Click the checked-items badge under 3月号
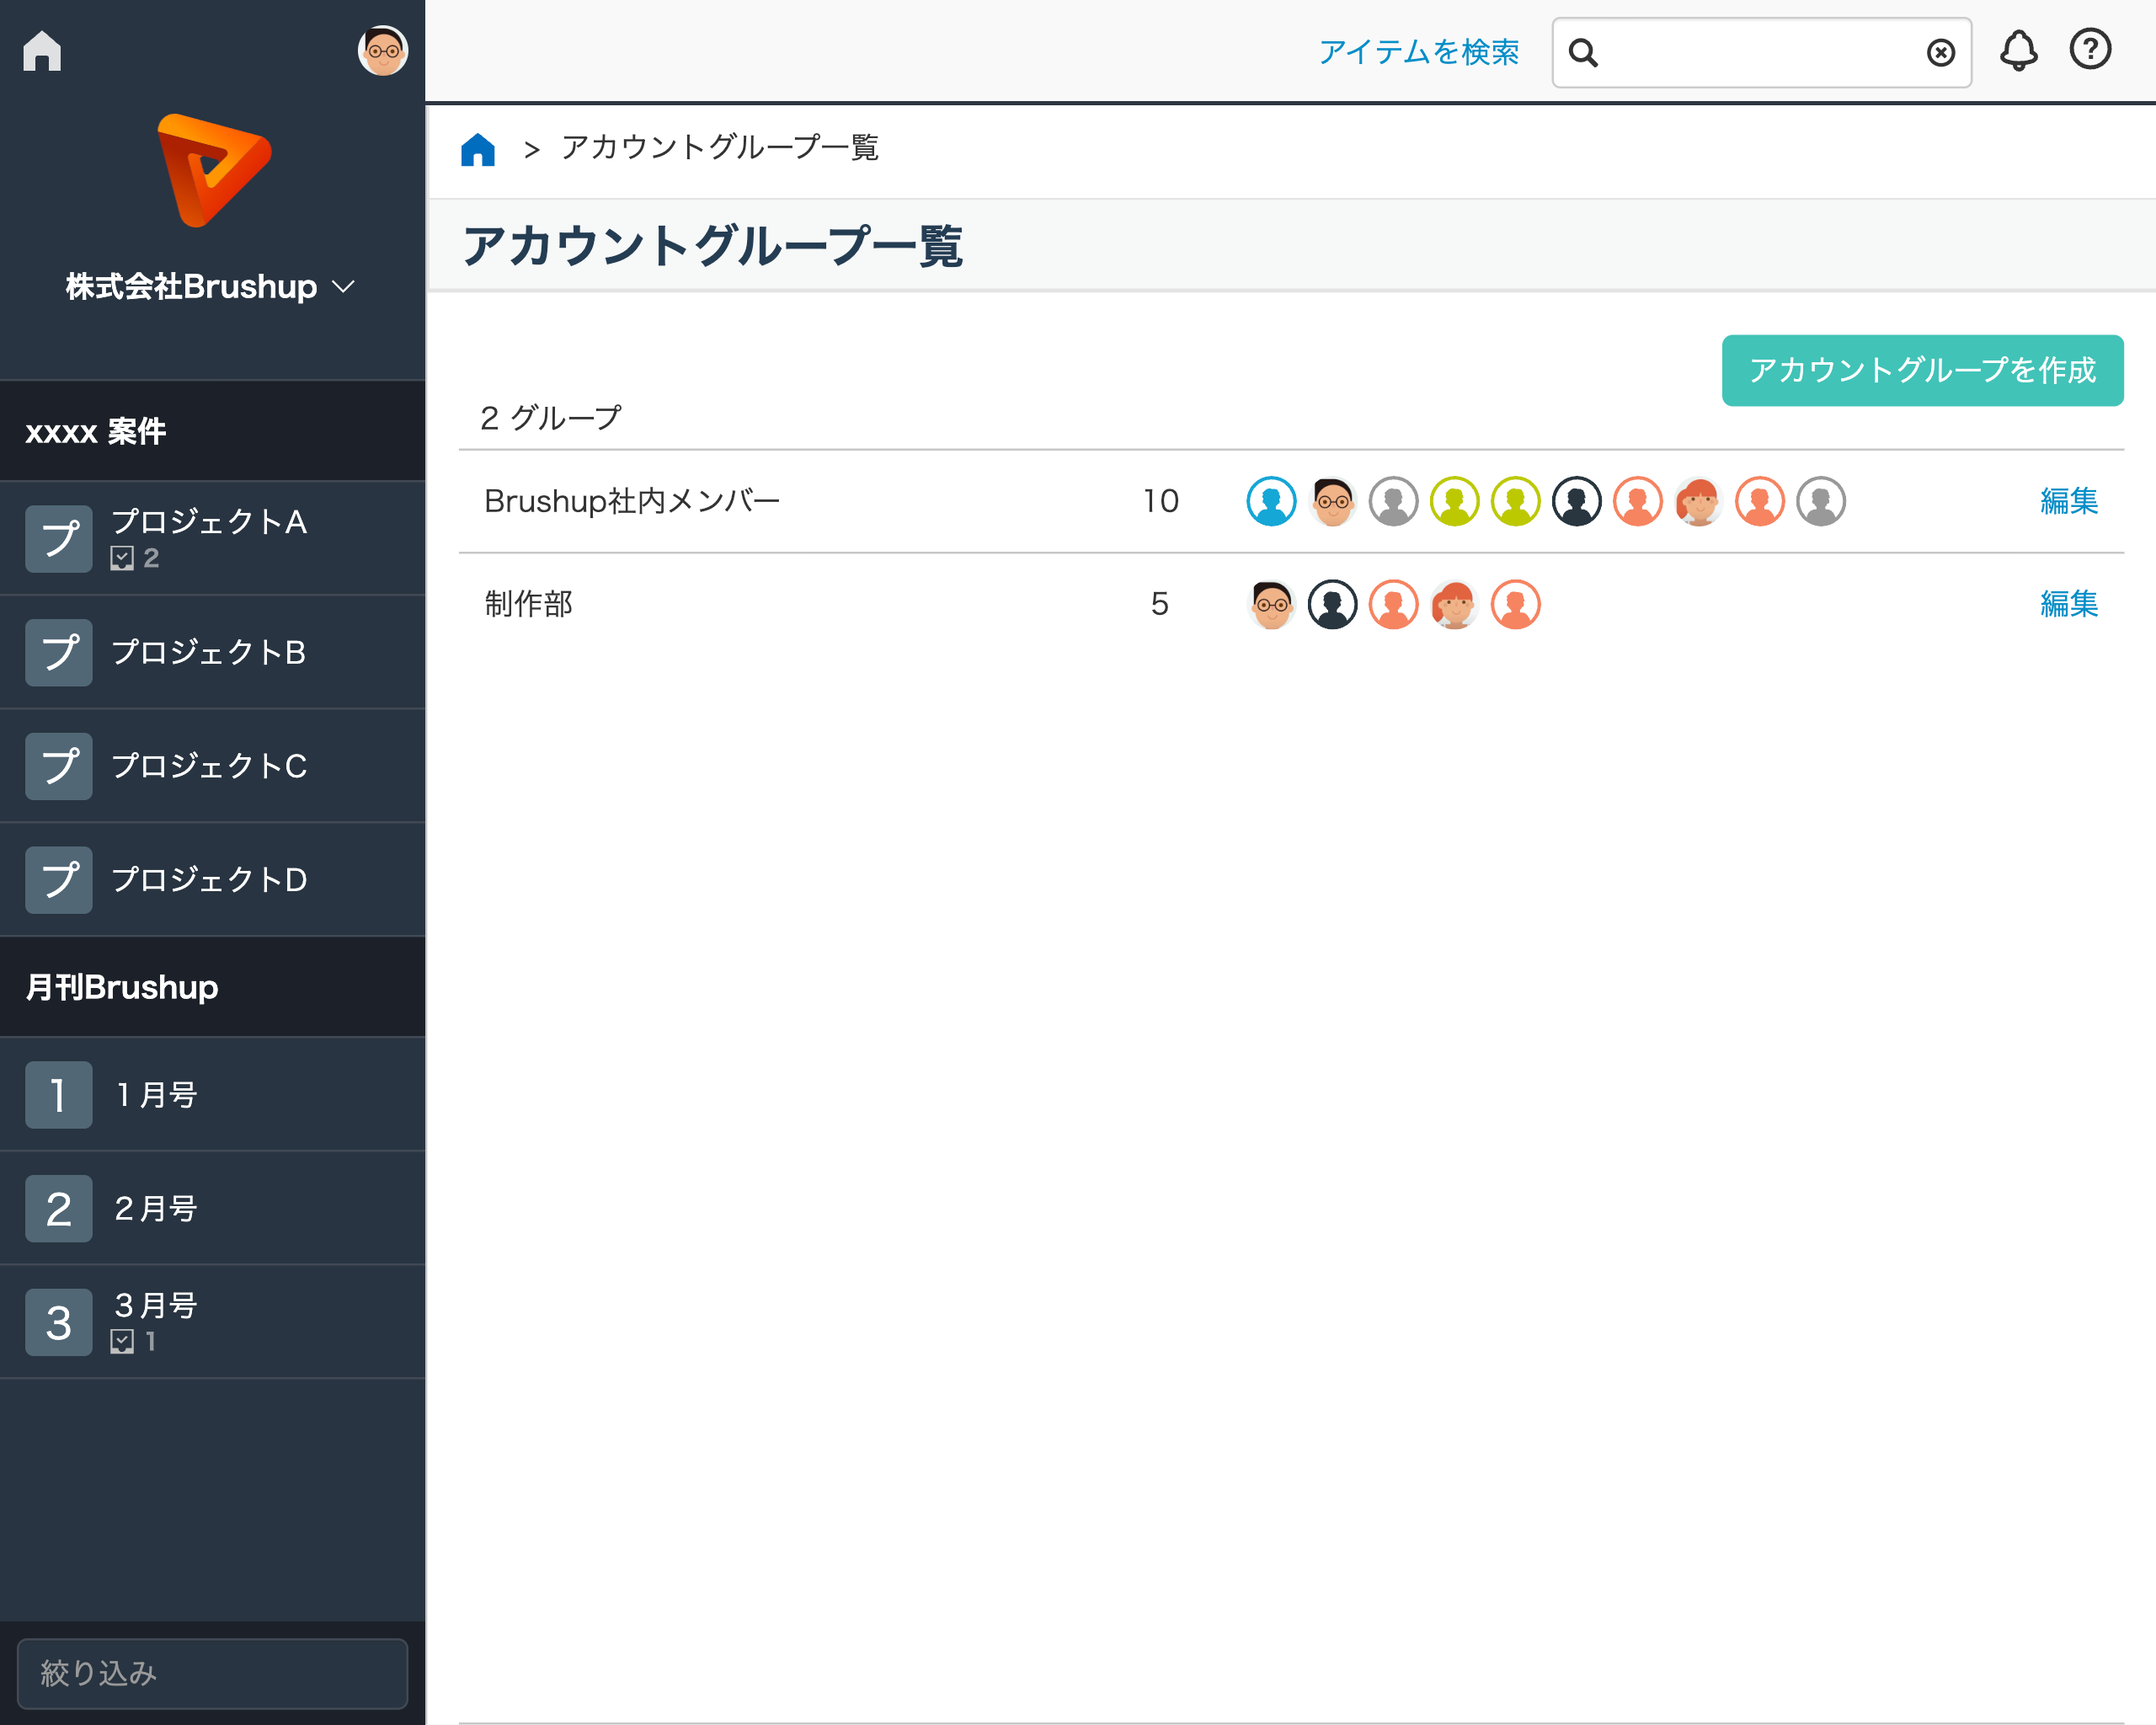Screen dimensions: 2156x1725 134,1341
